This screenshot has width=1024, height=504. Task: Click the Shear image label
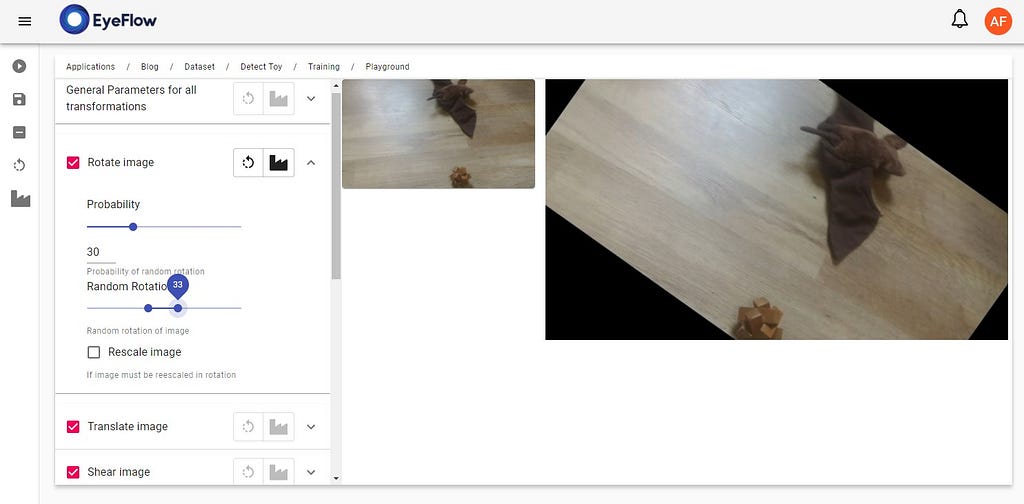119,472
